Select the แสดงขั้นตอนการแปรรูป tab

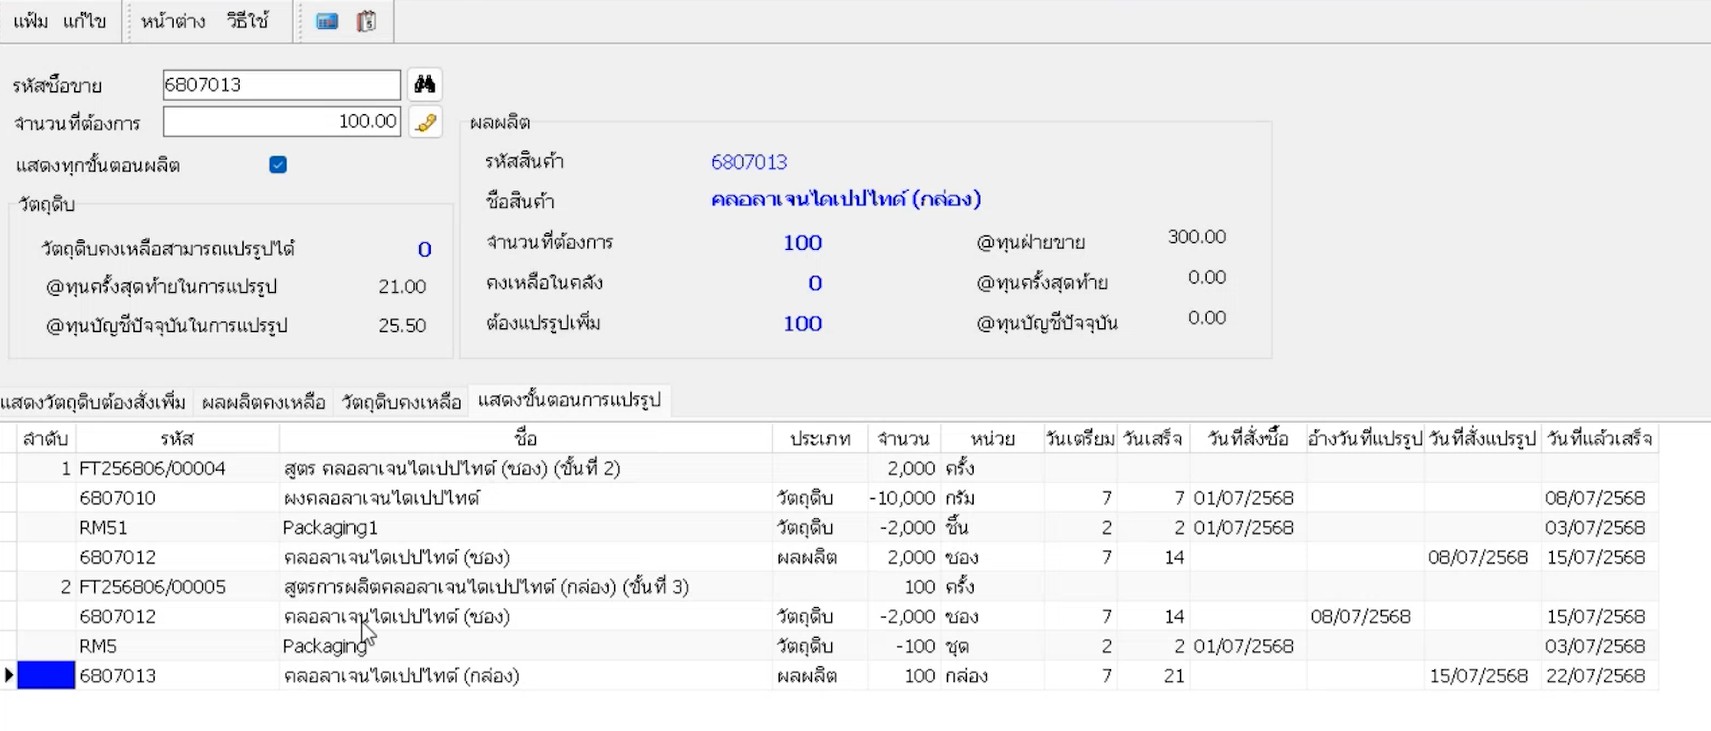pyautogui.click(x=569, y=401)
